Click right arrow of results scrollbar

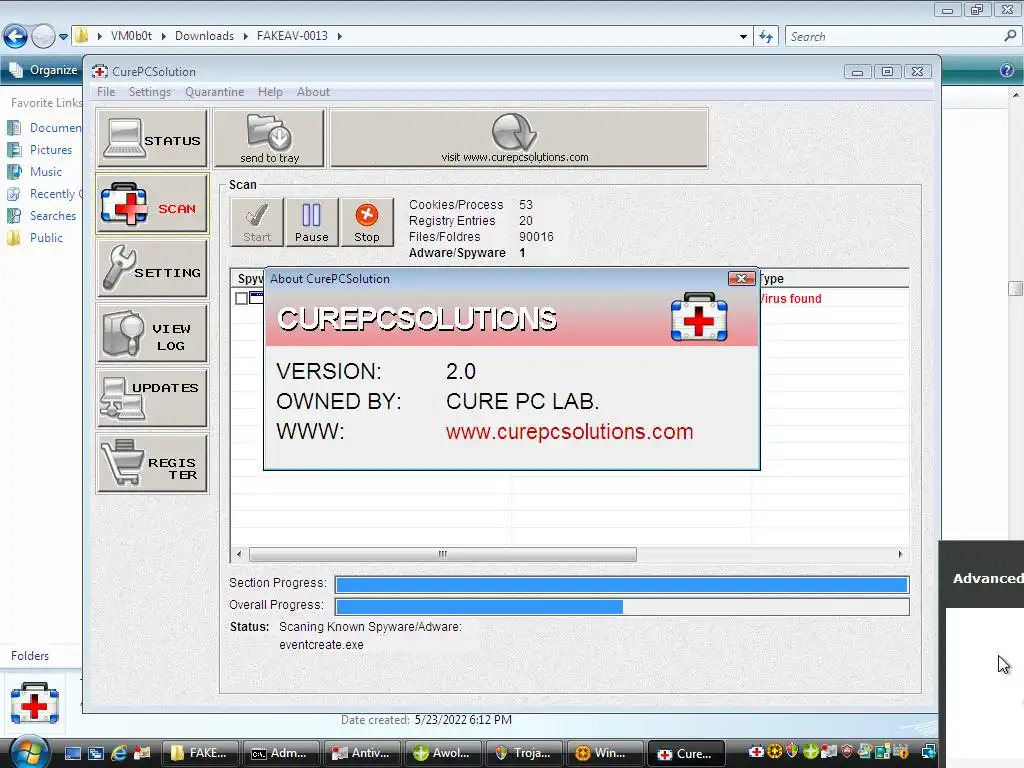(900, 554)
